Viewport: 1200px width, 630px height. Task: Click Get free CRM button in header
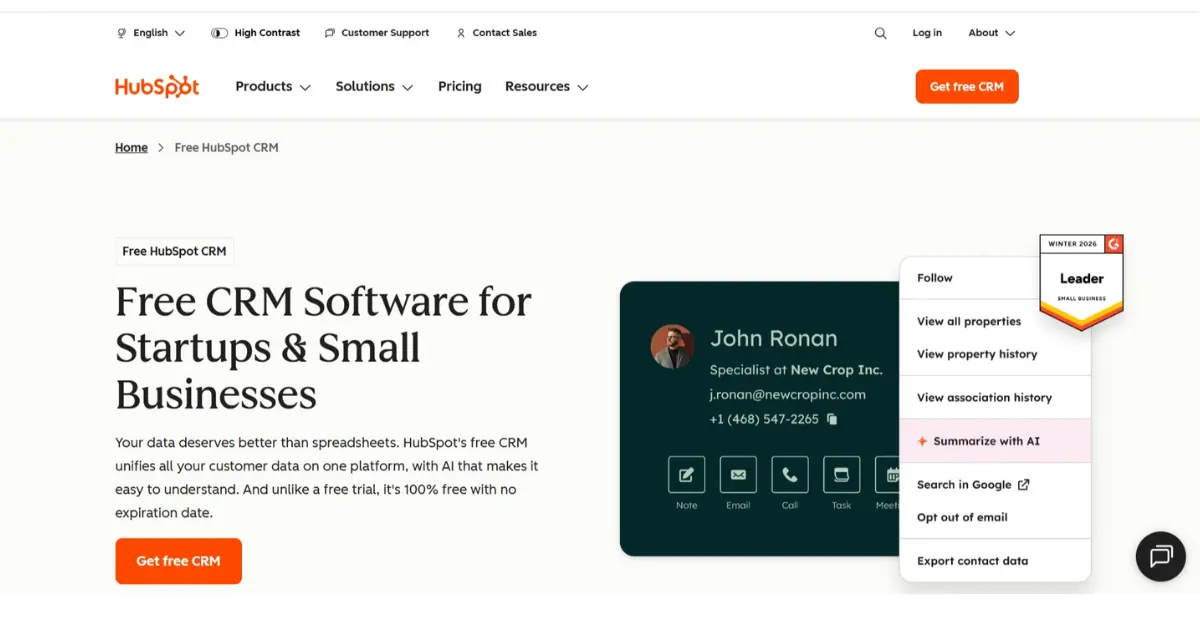pyautogui.click(x=967, y=87)
